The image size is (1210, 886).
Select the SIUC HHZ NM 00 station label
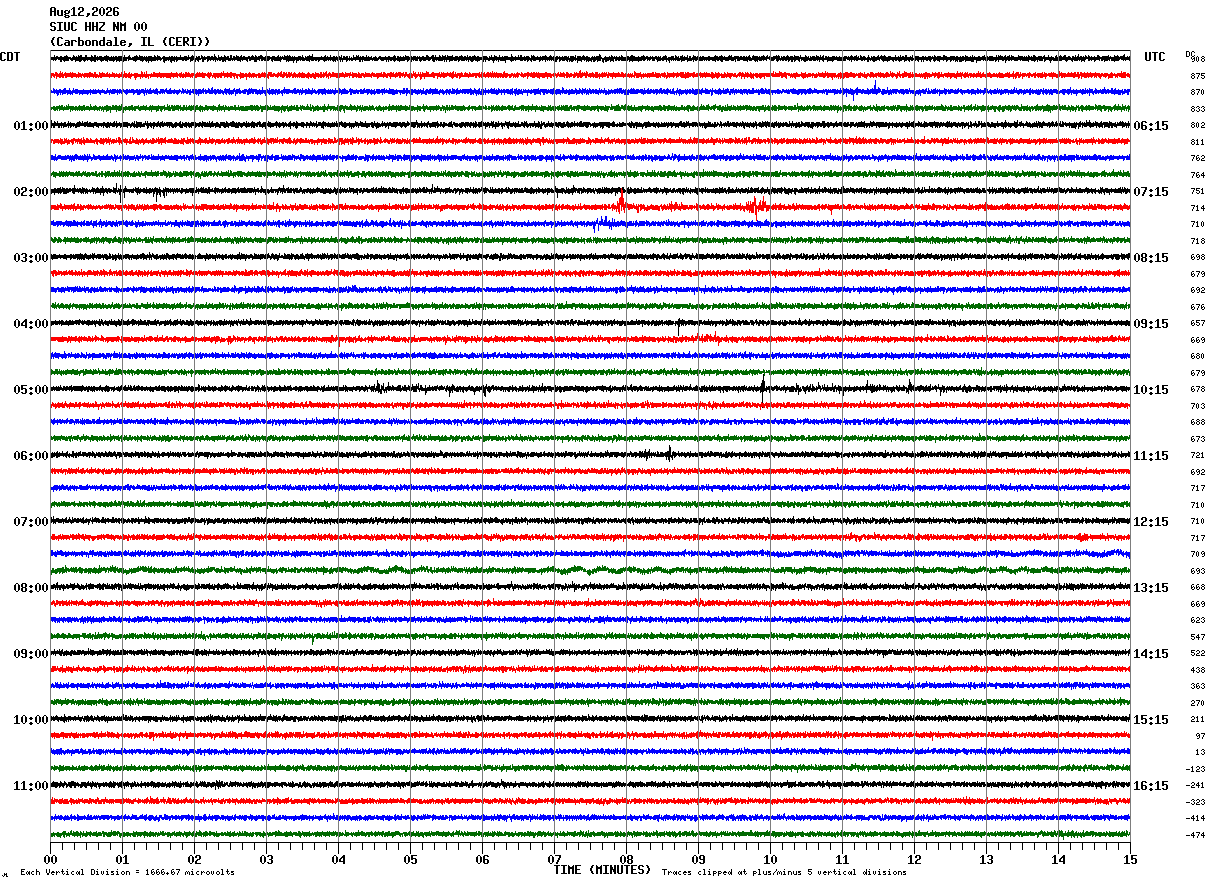(98, 27)
